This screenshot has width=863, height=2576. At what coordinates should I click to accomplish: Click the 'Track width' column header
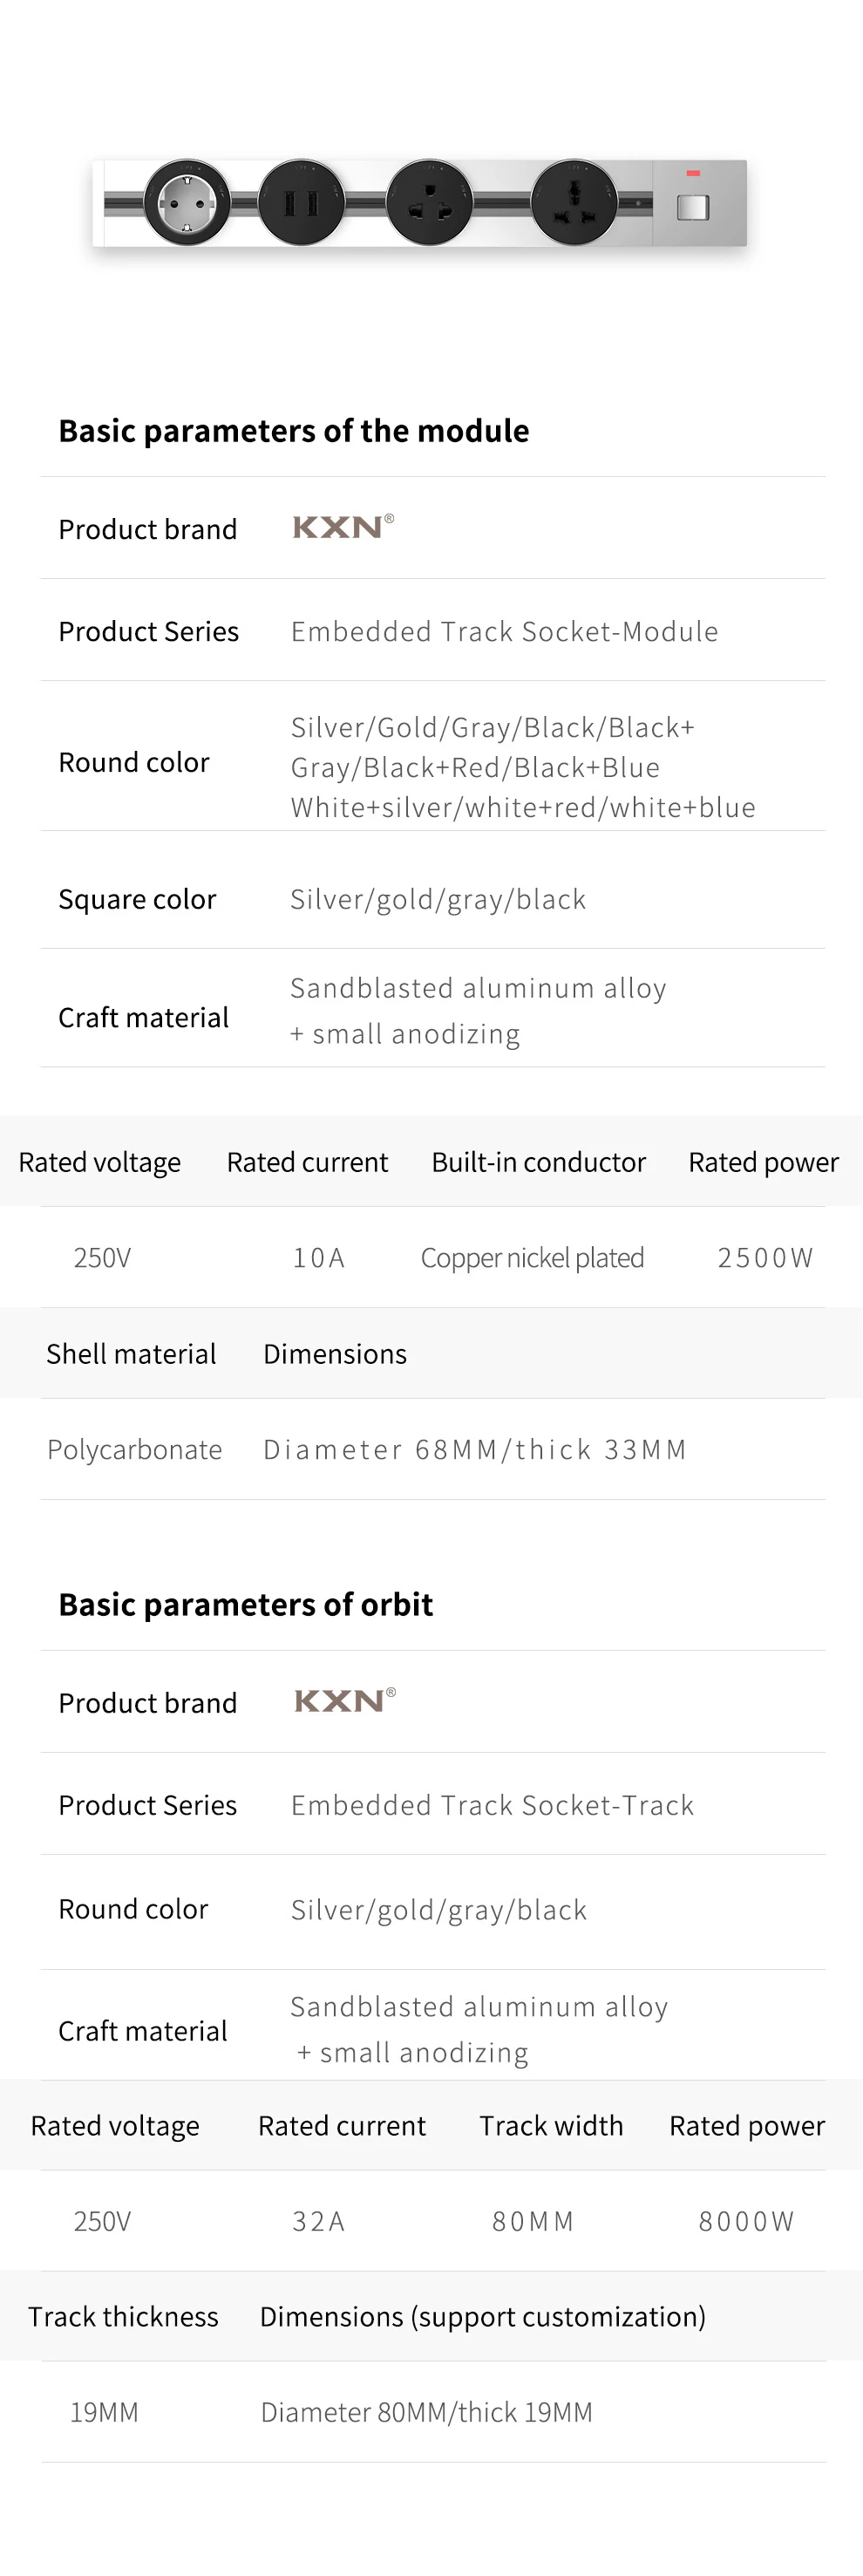tap(551, 2125)
